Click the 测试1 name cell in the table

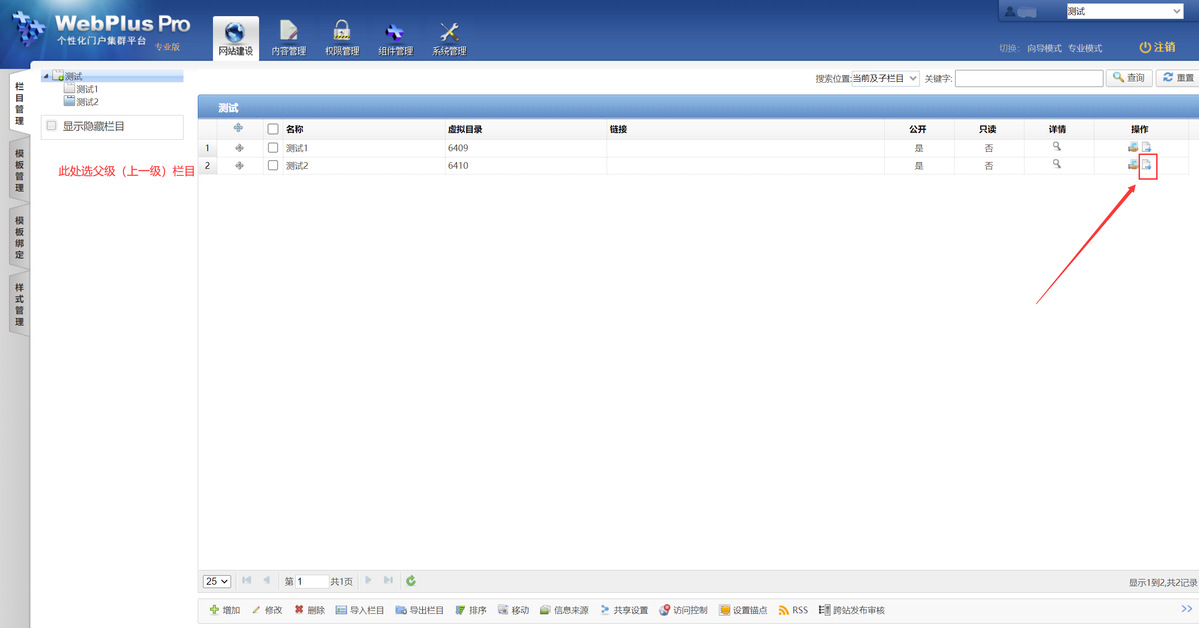(297, 148)
